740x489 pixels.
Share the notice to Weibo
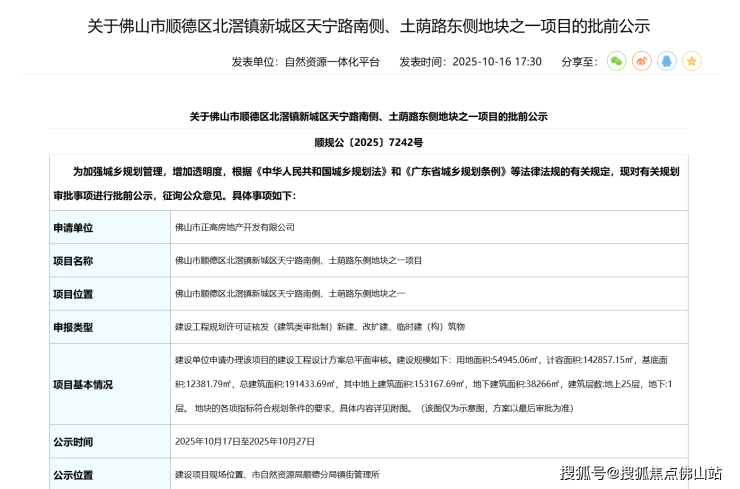[x=642, y=61]
